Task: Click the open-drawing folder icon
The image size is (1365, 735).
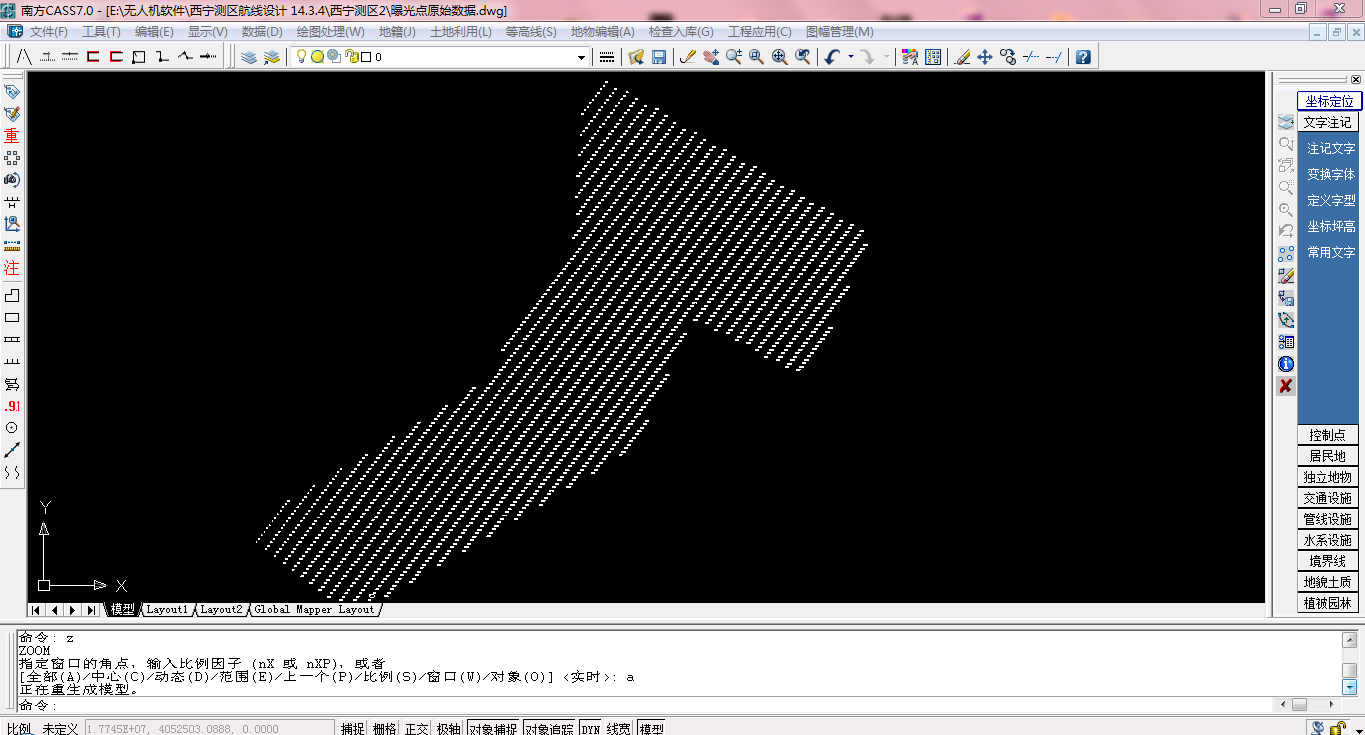Action: point(636,57)
